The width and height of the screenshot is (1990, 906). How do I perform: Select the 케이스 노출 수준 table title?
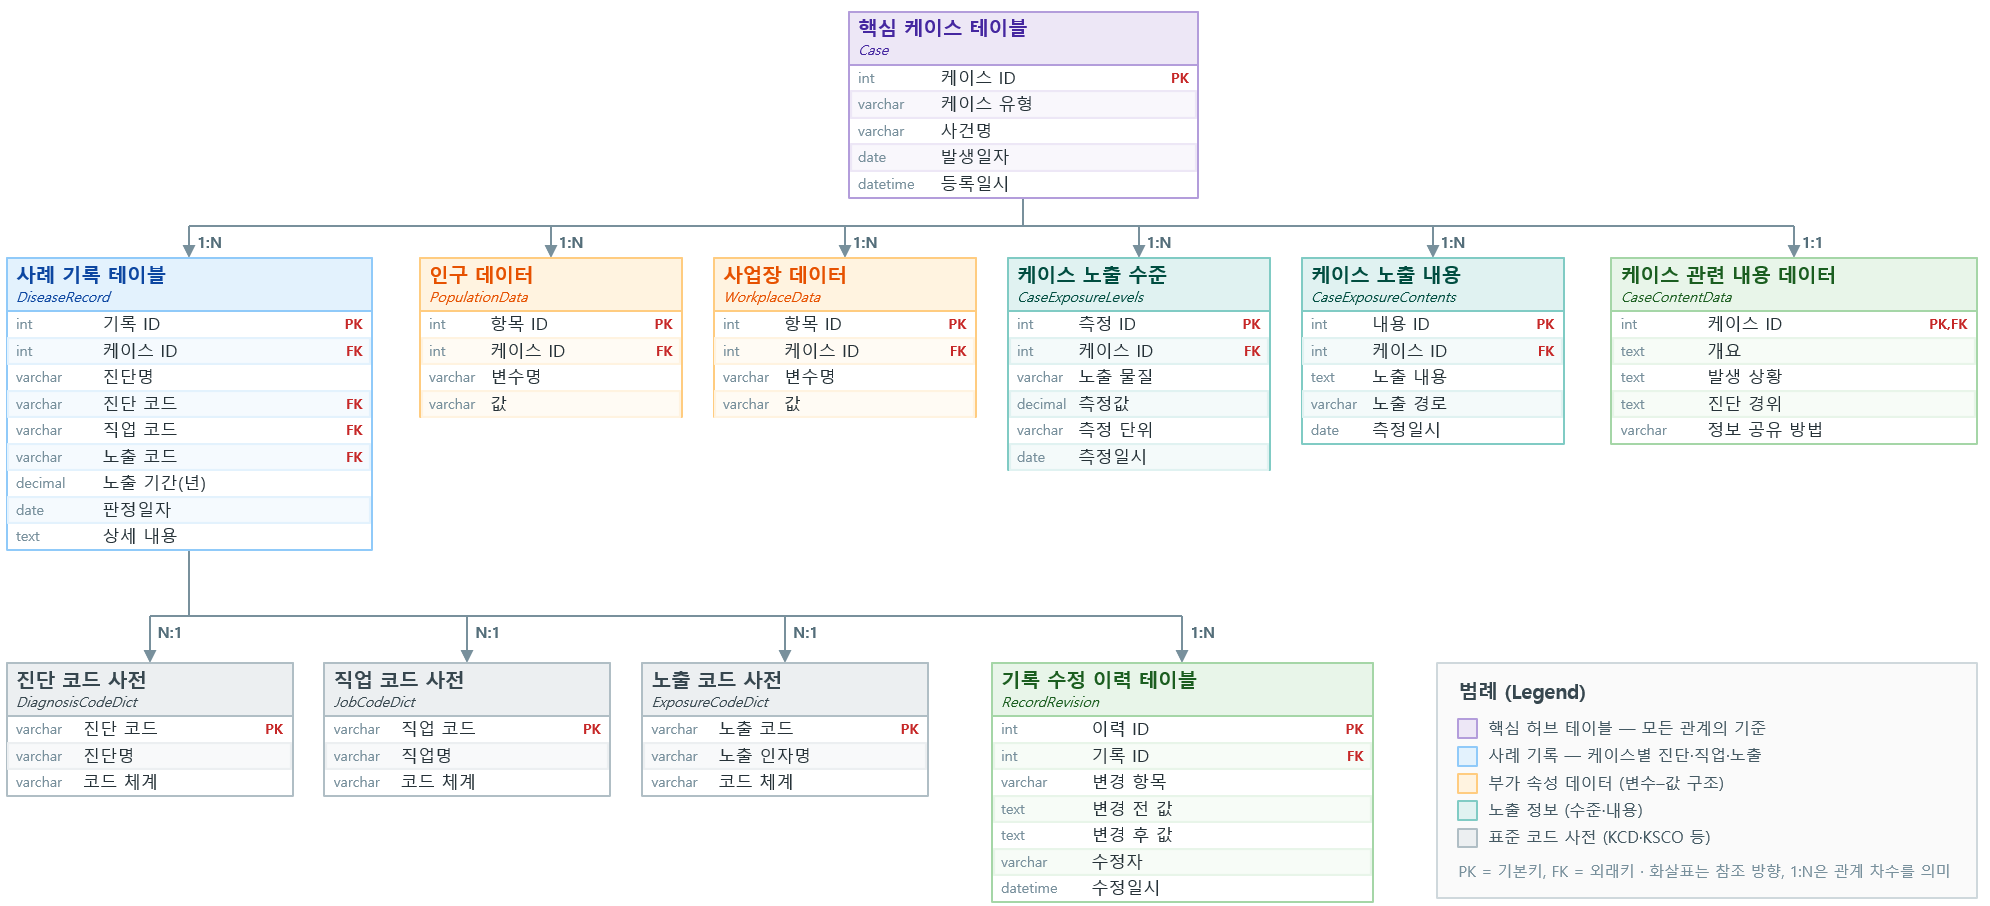point(1092,275)
